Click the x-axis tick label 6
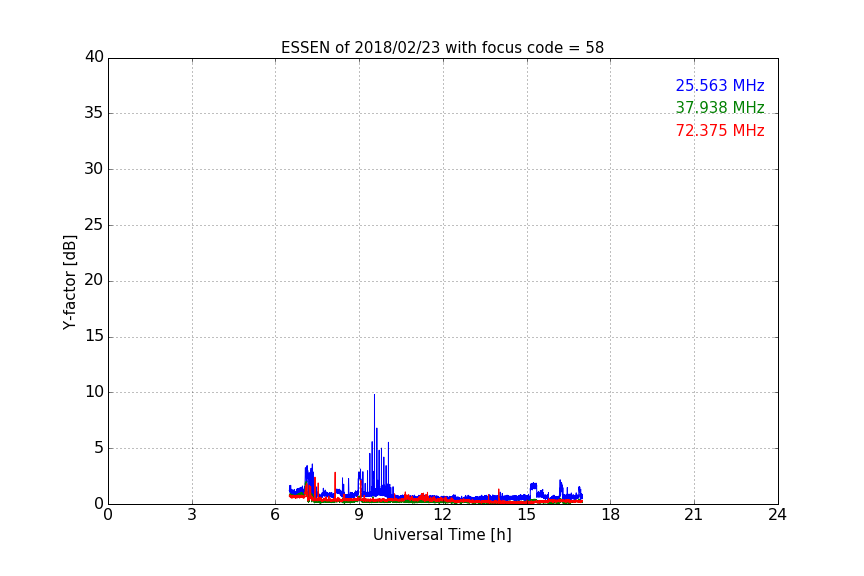The height and width of the screenshot is (576, 864). click(276, 515)
